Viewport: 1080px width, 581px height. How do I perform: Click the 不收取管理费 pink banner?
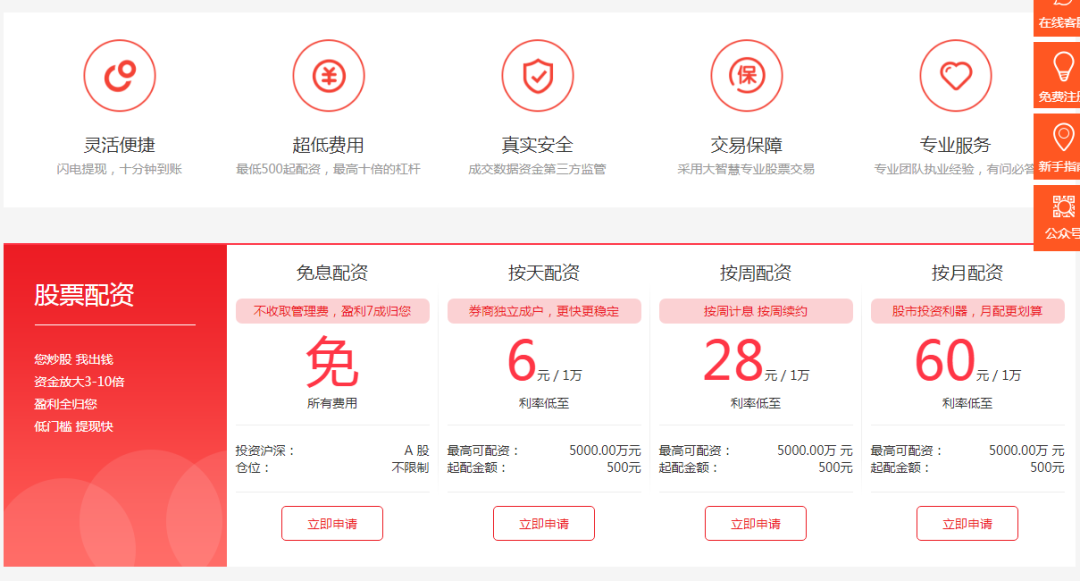pos(332,311)
